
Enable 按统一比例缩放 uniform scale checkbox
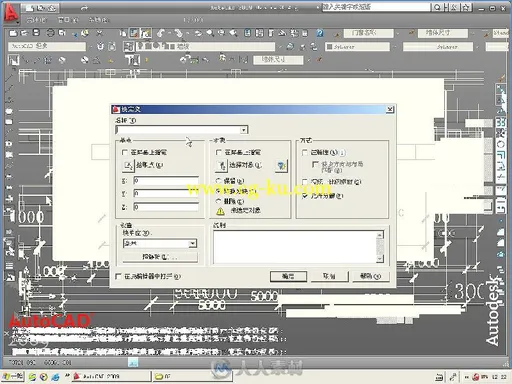304,182
